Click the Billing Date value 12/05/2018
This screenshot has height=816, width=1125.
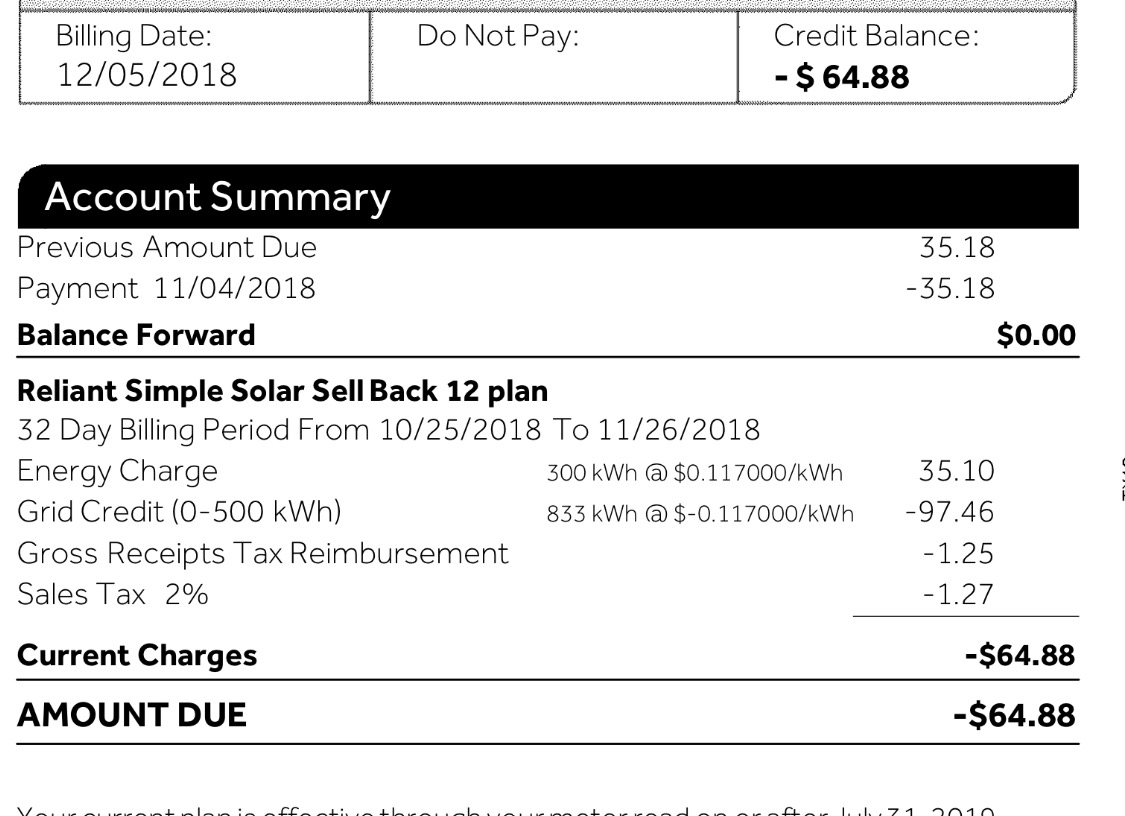pyautogui.click(x=146, y=75)
